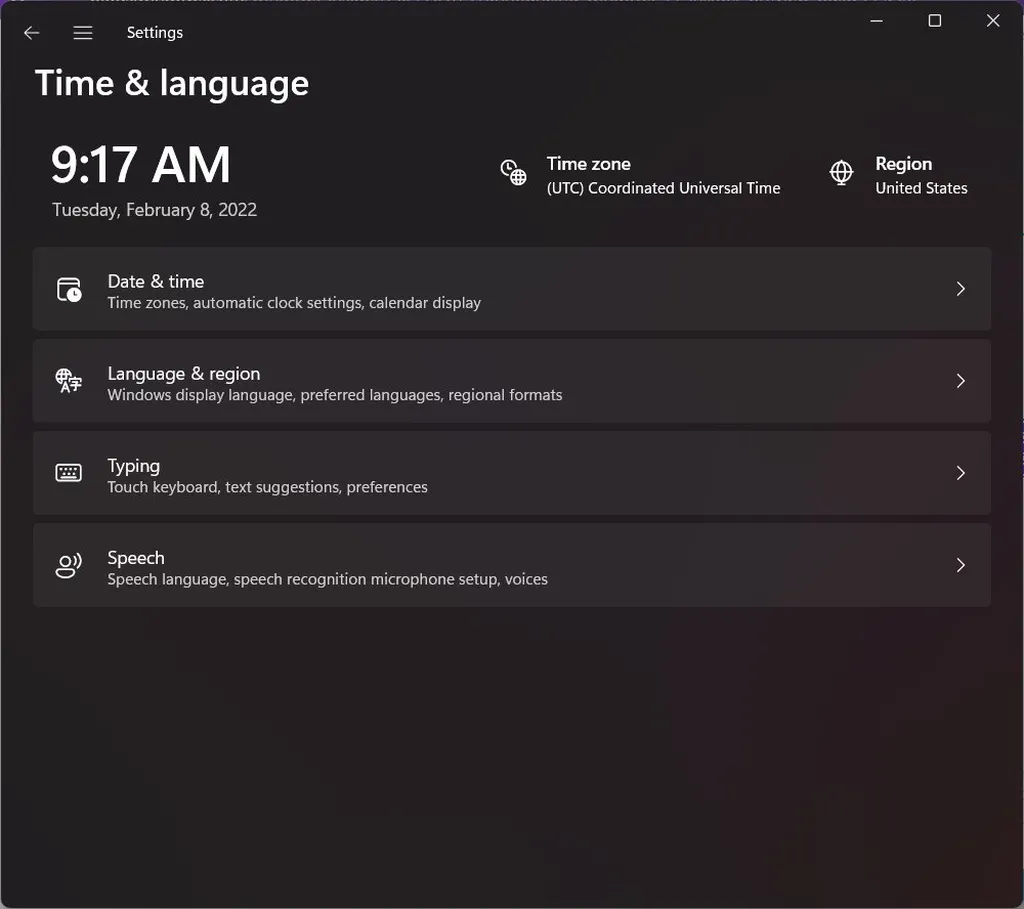1024x909 pixels.
Task: Close the Settings window
Action: (x=993, y=21)
